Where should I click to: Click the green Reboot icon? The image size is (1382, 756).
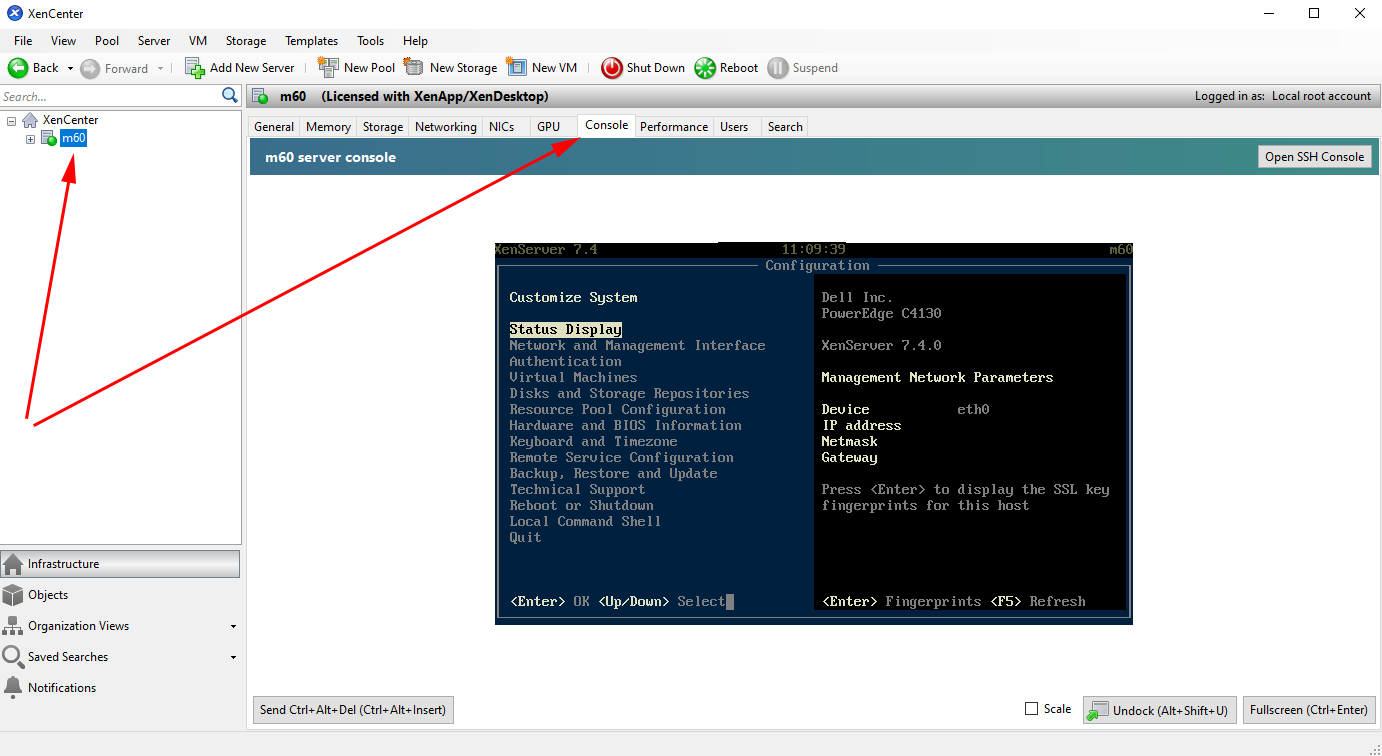point(705,68)
